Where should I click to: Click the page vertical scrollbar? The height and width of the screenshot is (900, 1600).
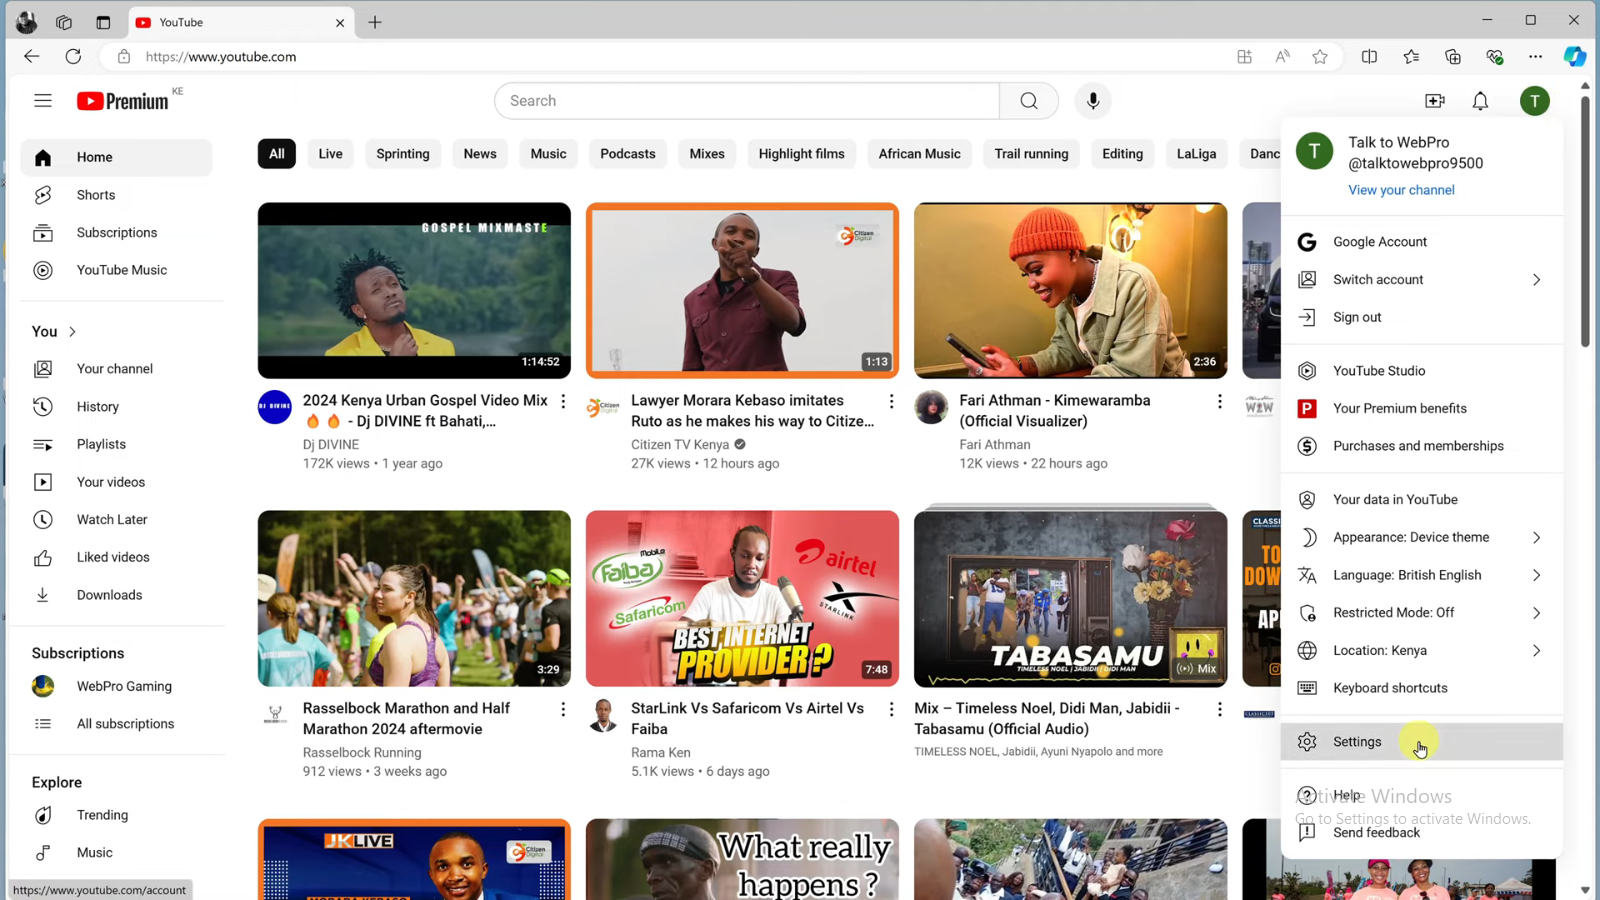click(x=1585, y=220)
